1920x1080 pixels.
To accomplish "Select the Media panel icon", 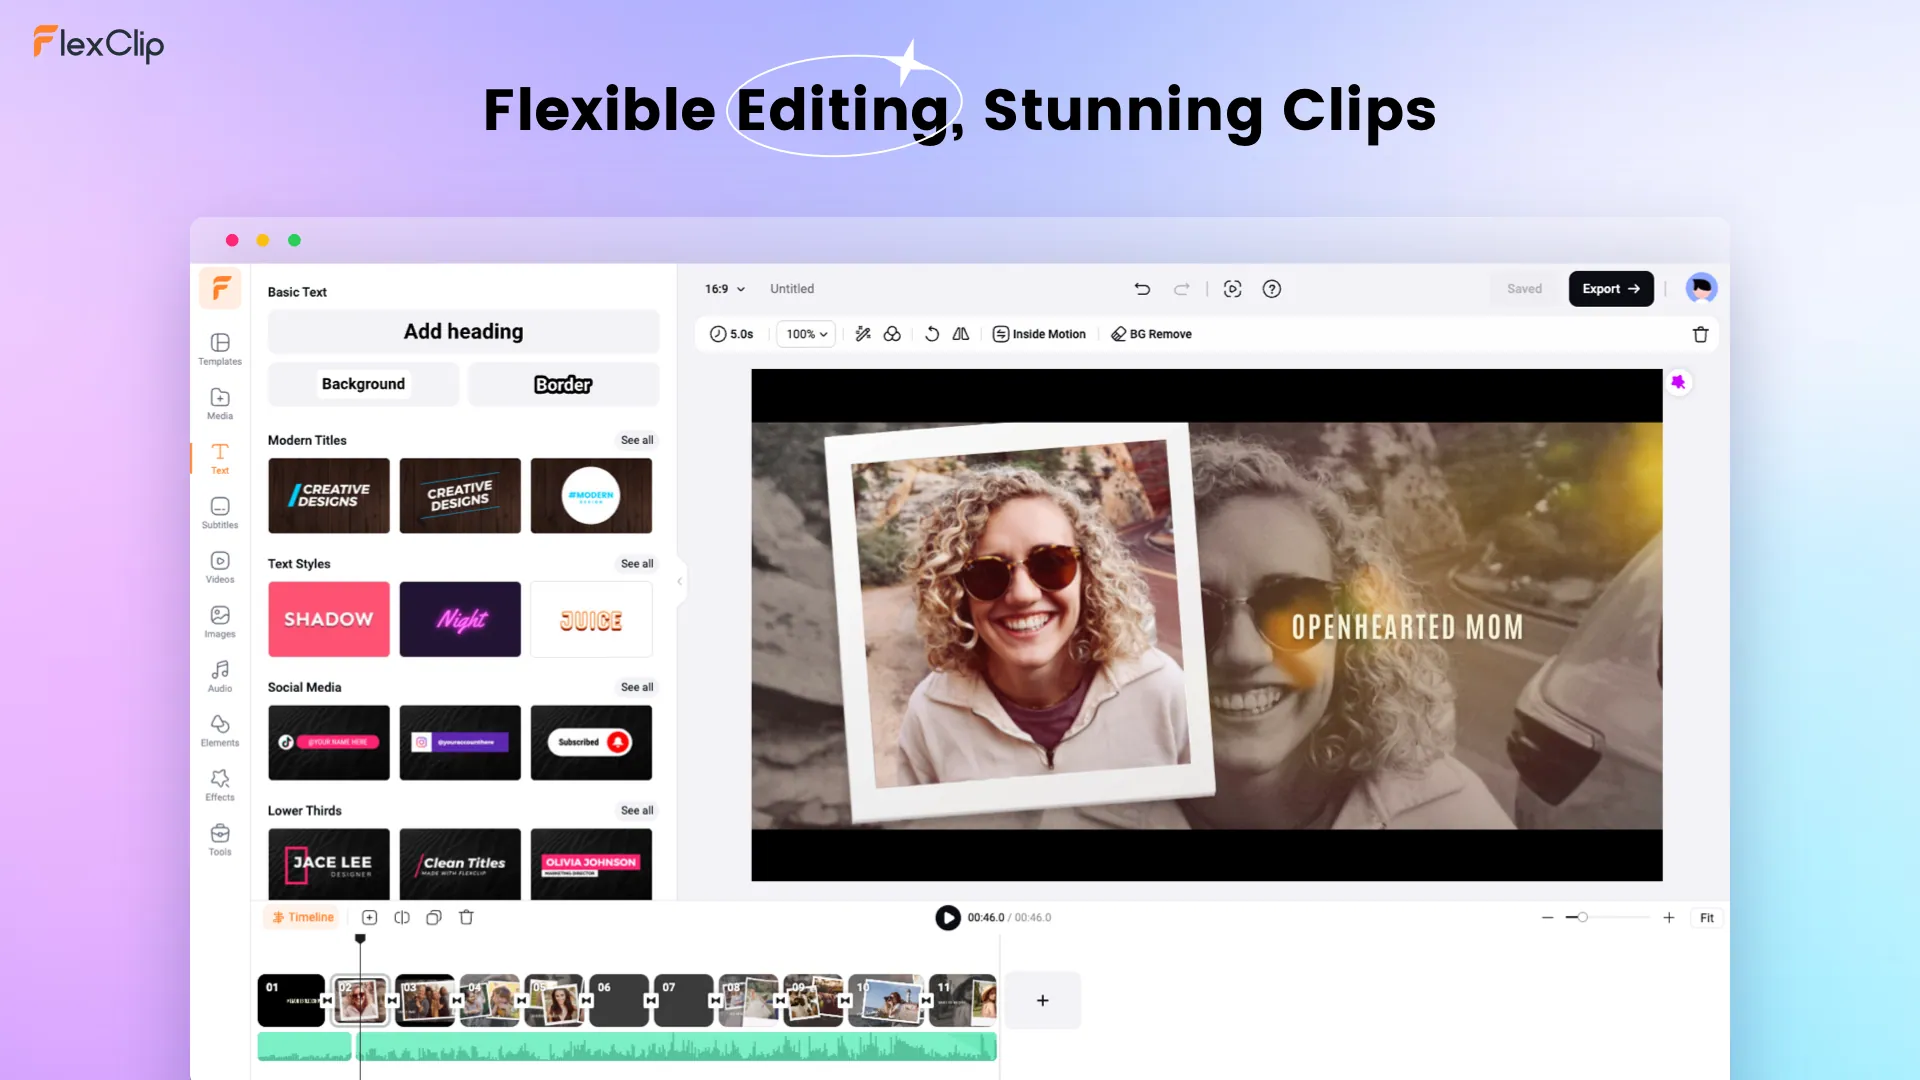I will 220,404.
